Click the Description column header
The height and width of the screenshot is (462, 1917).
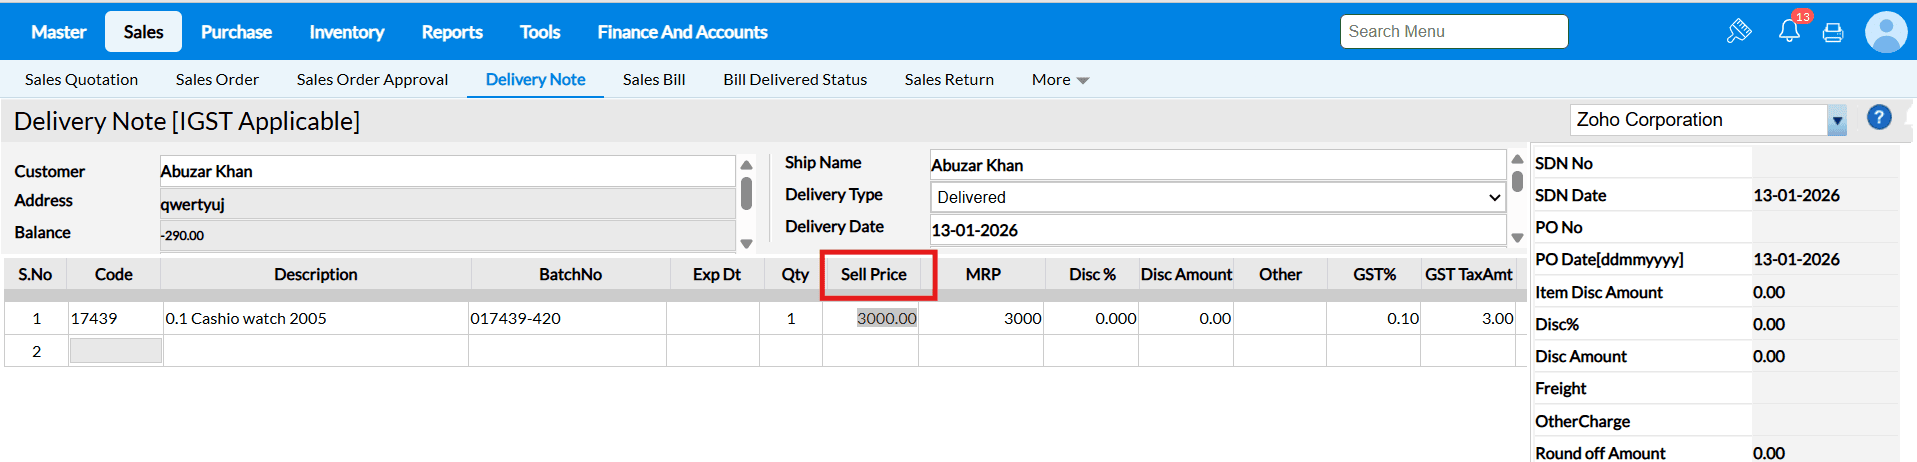click(315, 274)
